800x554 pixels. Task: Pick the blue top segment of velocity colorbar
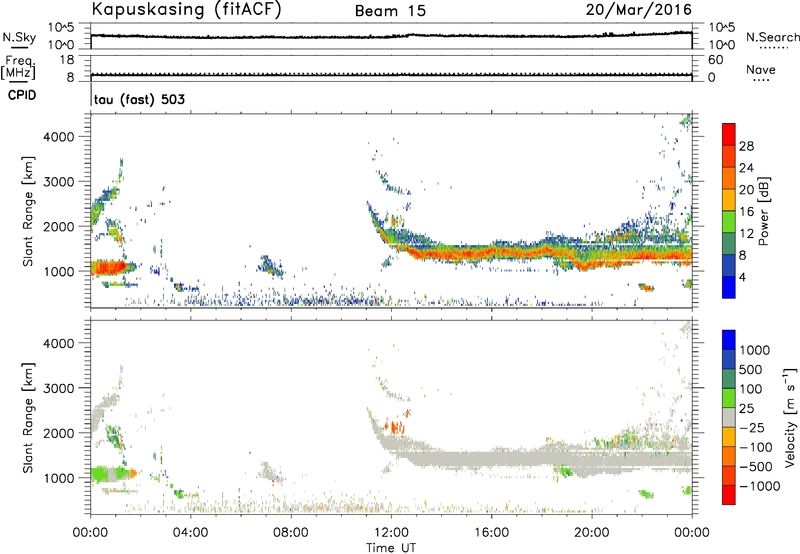pos(729,340)
